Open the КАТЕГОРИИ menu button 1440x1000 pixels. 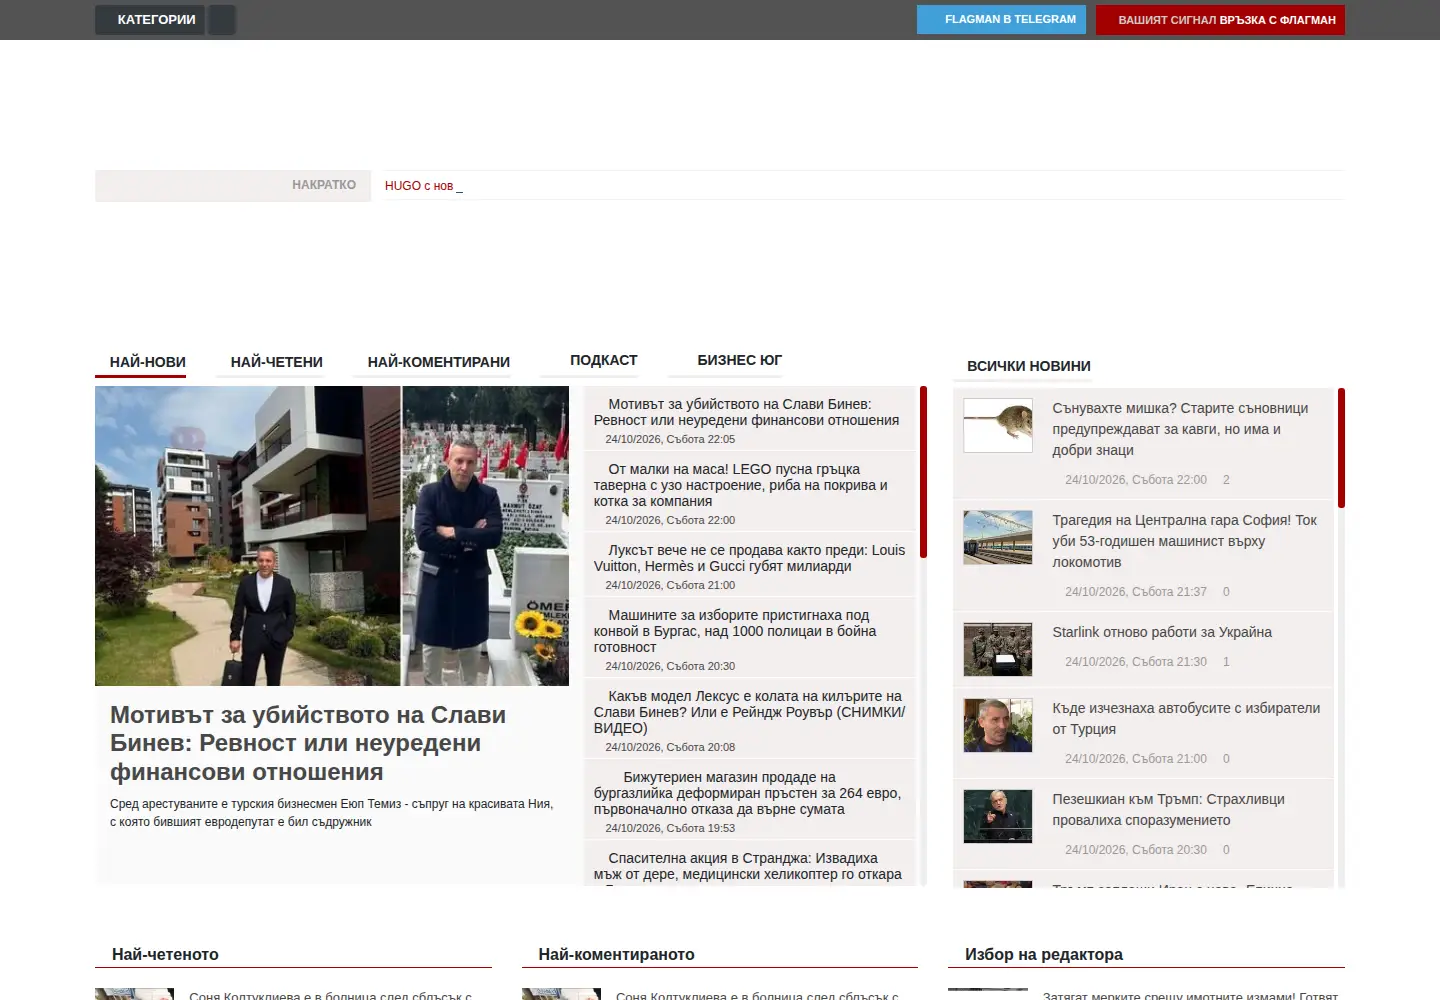(150, 20)
